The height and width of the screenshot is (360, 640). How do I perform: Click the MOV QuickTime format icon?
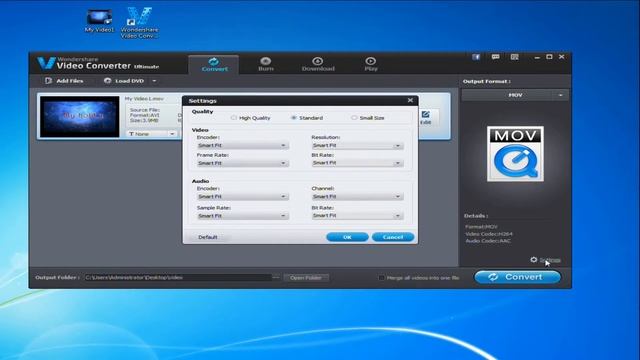tap(515, 154)
